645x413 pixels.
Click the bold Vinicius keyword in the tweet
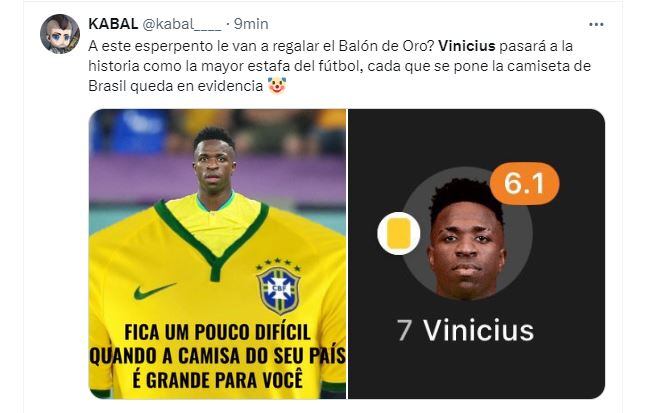click(466, 46)
